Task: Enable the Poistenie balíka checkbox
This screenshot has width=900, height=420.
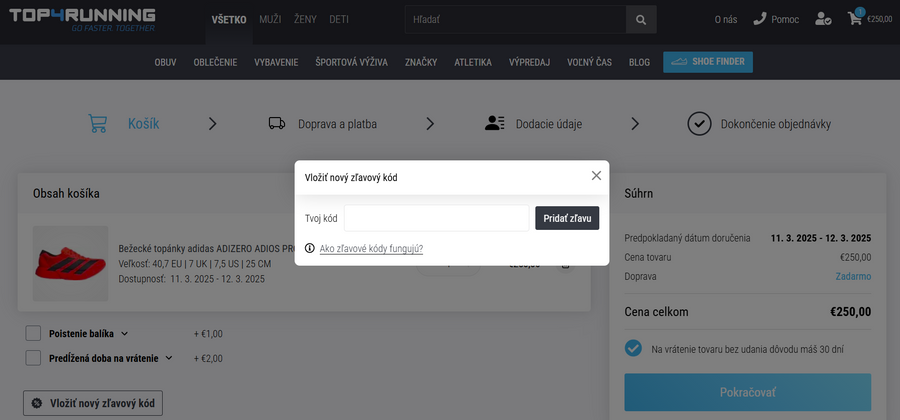Action: [33, 333]
